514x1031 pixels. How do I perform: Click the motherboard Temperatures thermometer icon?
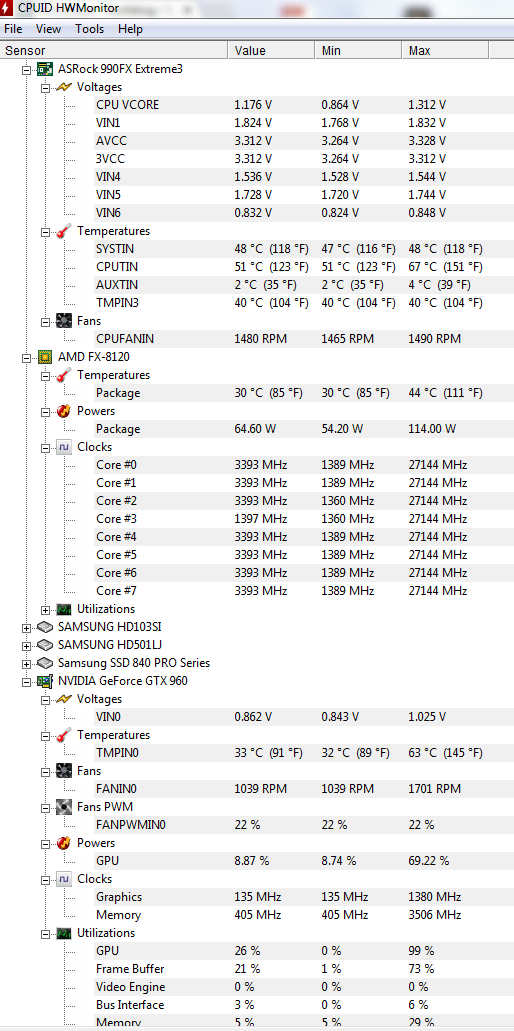64,231
